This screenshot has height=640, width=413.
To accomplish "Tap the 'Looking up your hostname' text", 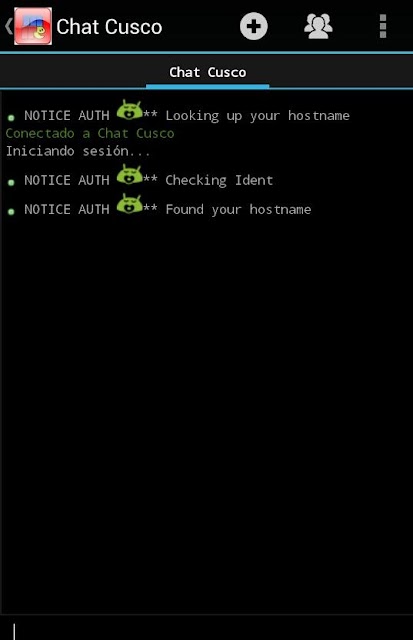I will [x=258, y=116].
